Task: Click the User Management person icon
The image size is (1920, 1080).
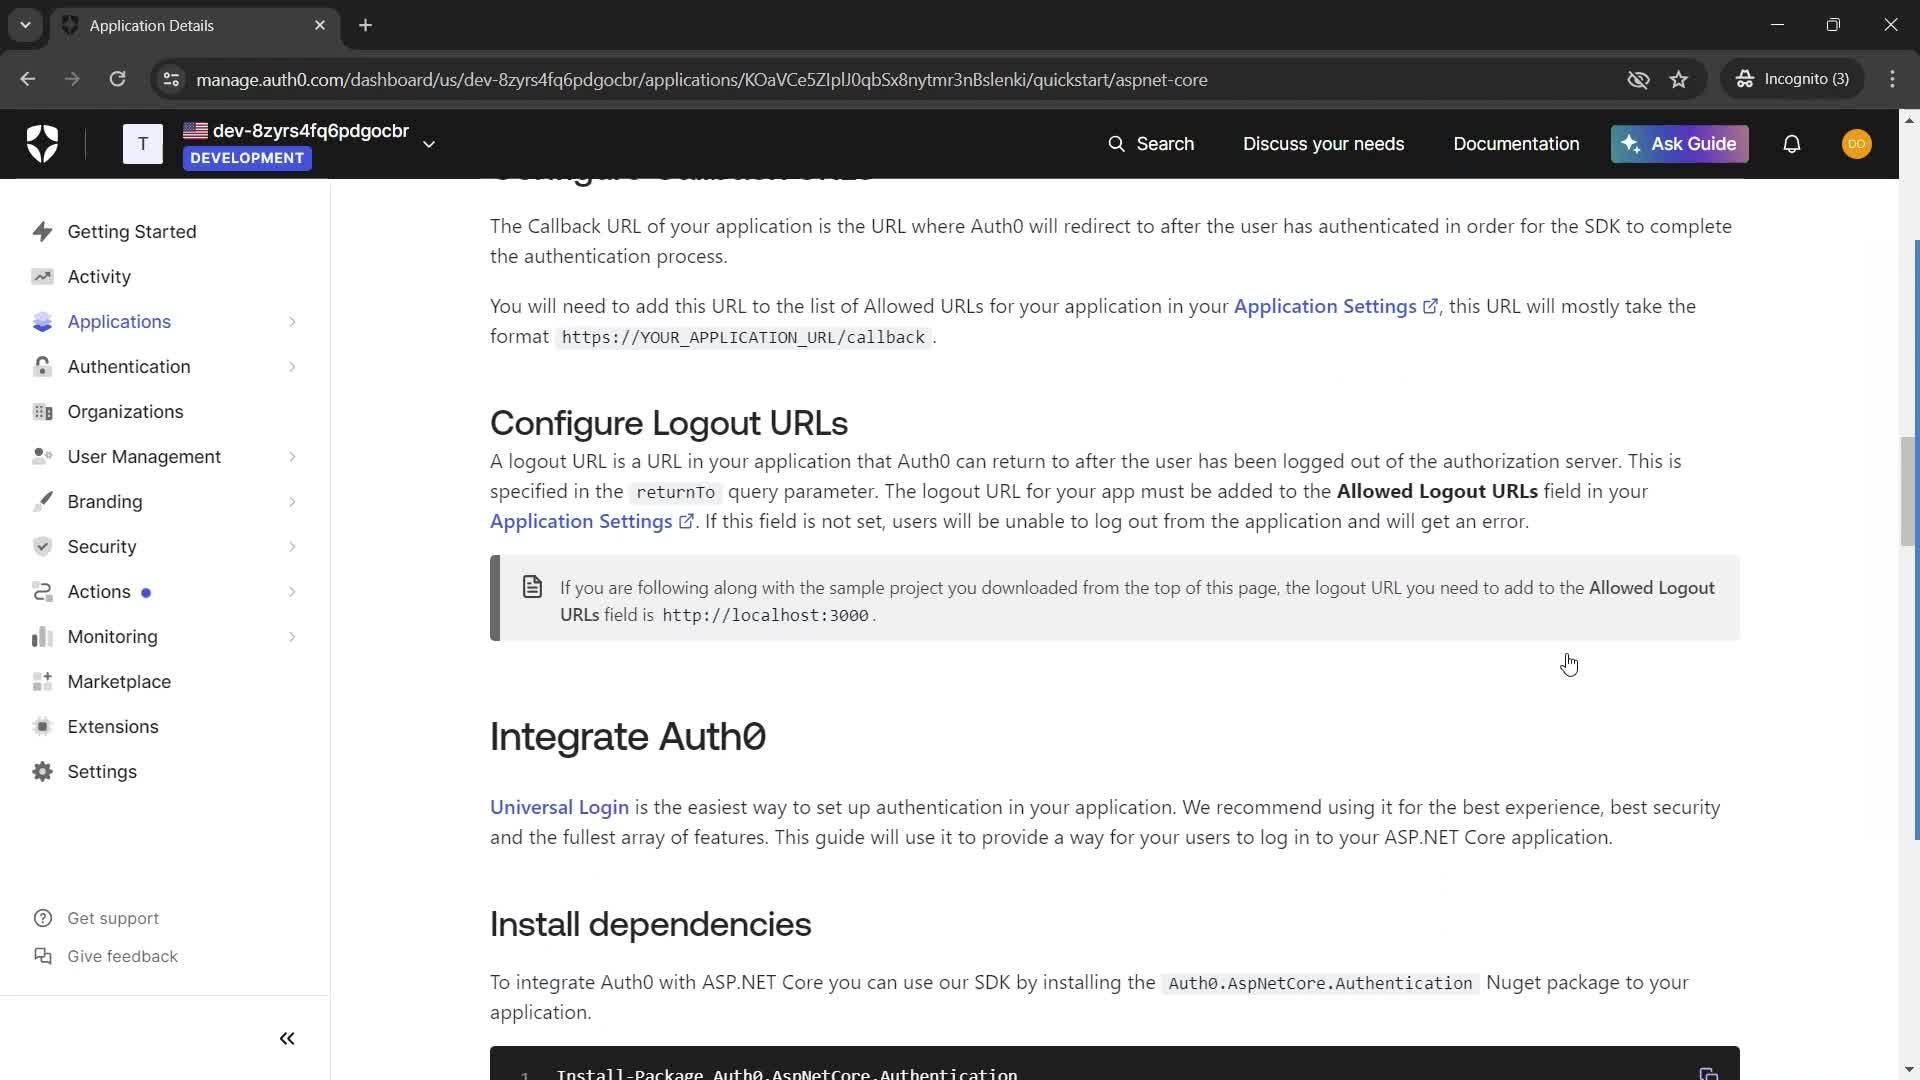Action: (42, 456)
